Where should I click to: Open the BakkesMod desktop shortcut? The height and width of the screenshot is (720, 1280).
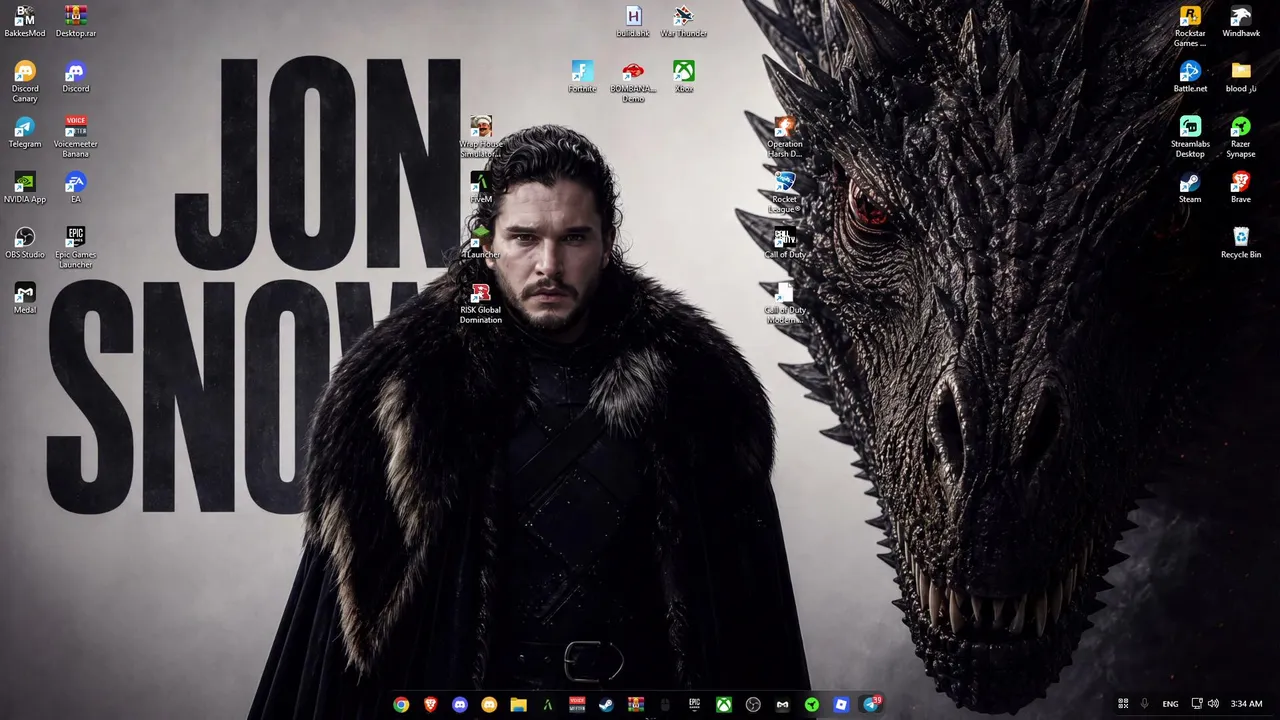click(25, 22)
